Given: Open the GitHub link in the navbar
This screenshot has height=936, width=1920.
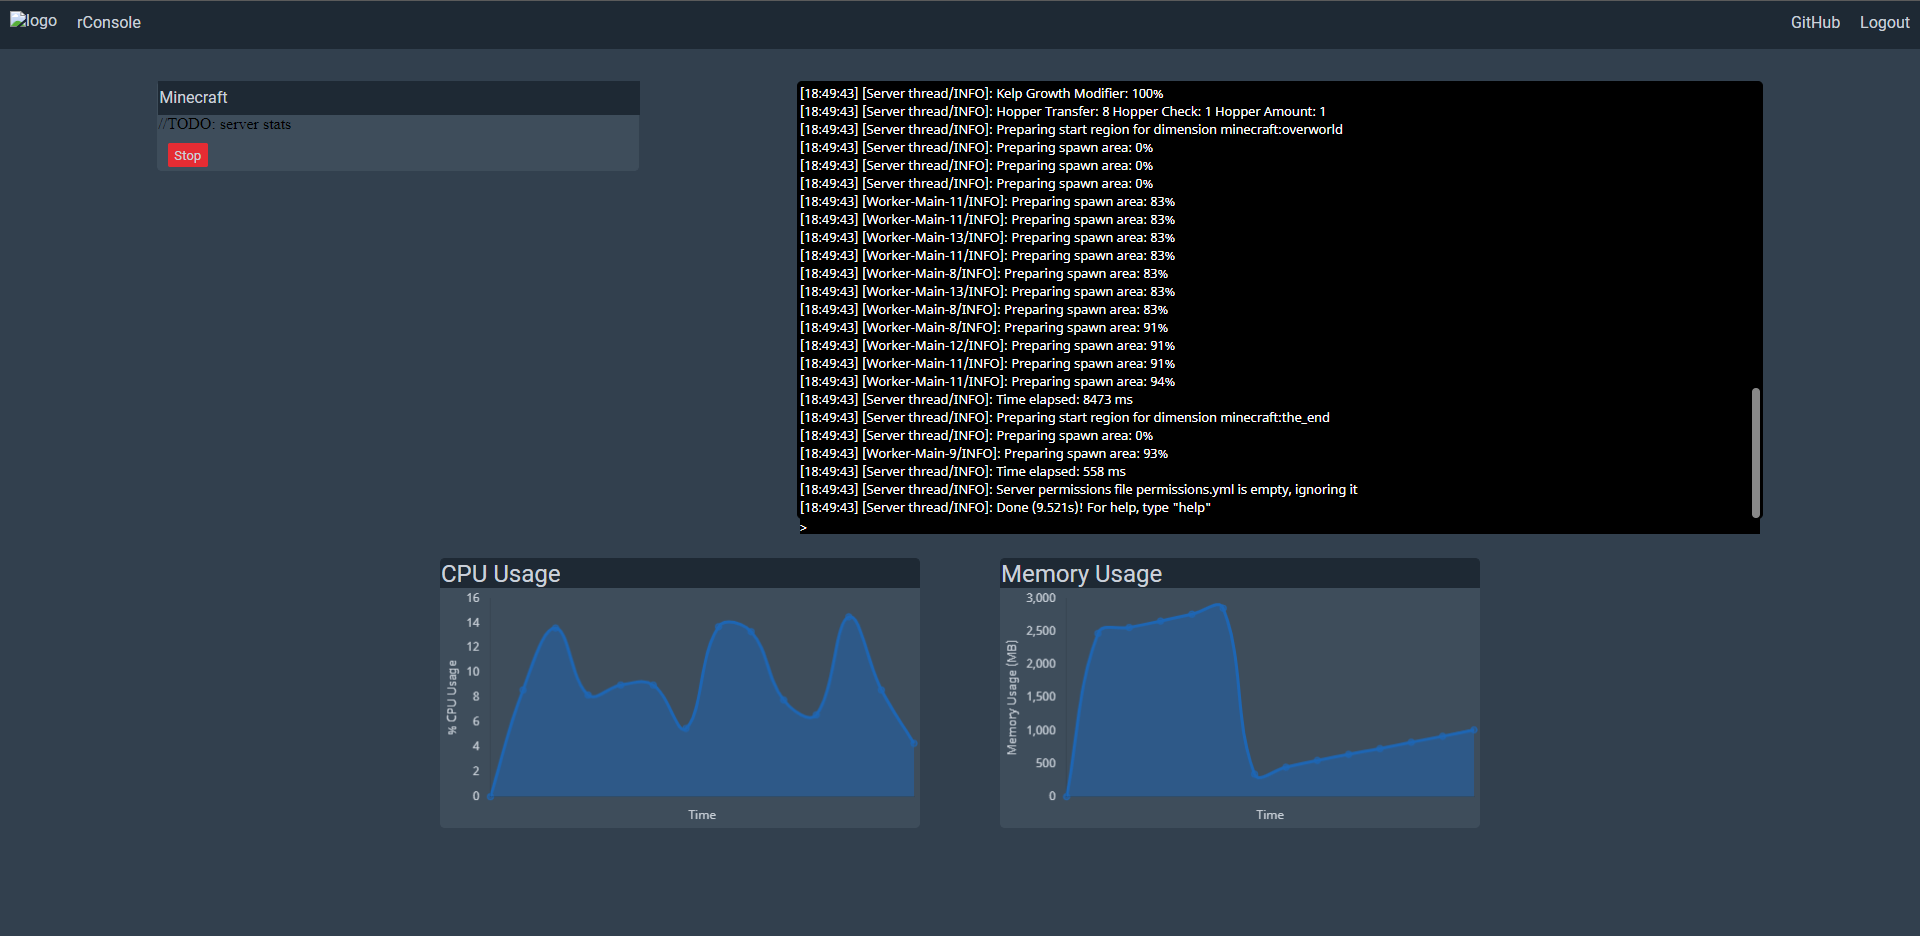Looking at the screenshot, I should 1814,22.
